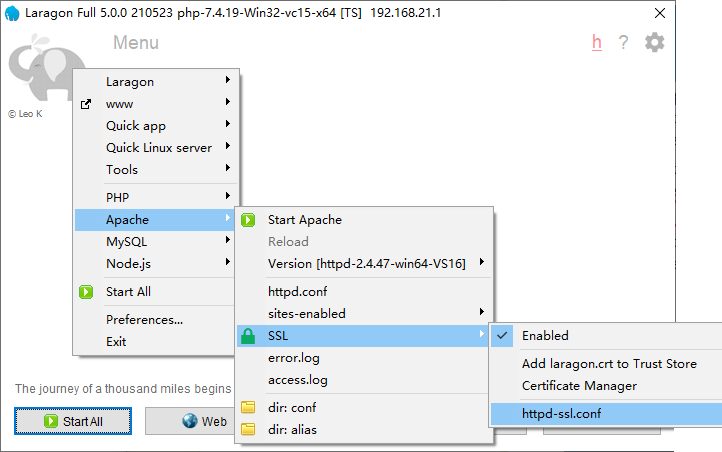Select the Apache menu entry
The width and height of the screenshot is (722, 452).
point(154,220)
